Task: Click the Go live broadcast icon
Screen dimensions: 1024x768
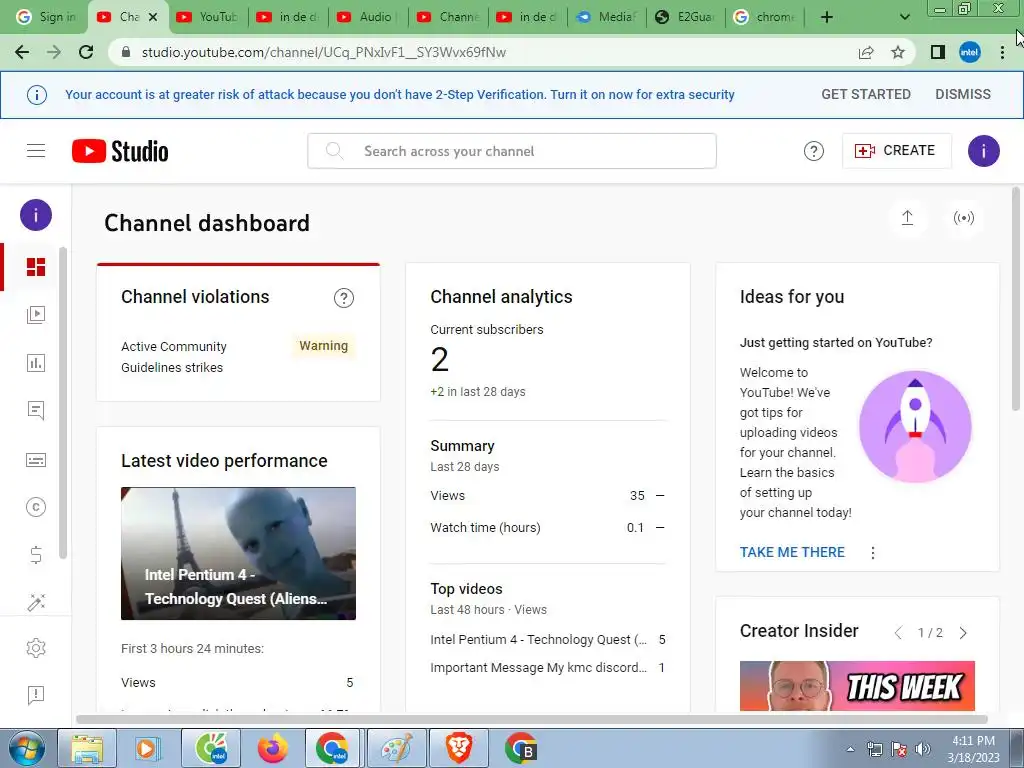Action: click(964, 217)
